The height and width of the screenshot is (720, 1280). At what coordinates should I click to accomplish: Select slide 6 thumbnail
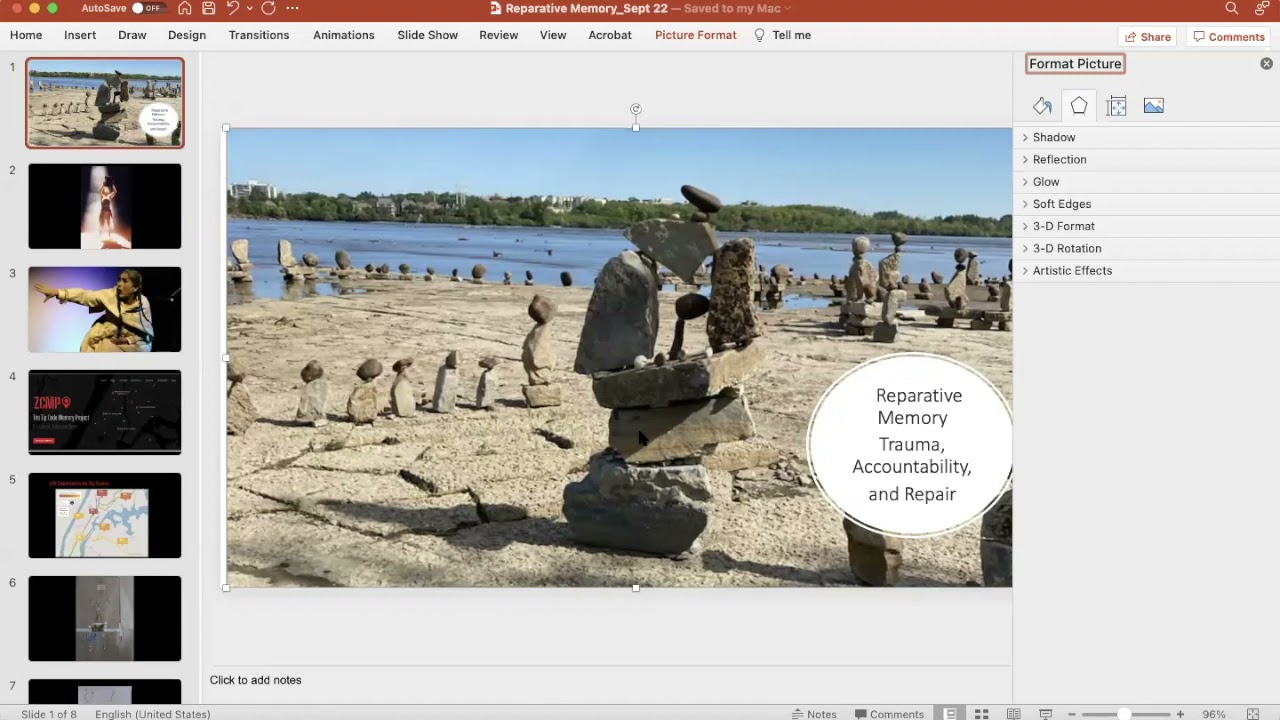click(x=105, y=618)
